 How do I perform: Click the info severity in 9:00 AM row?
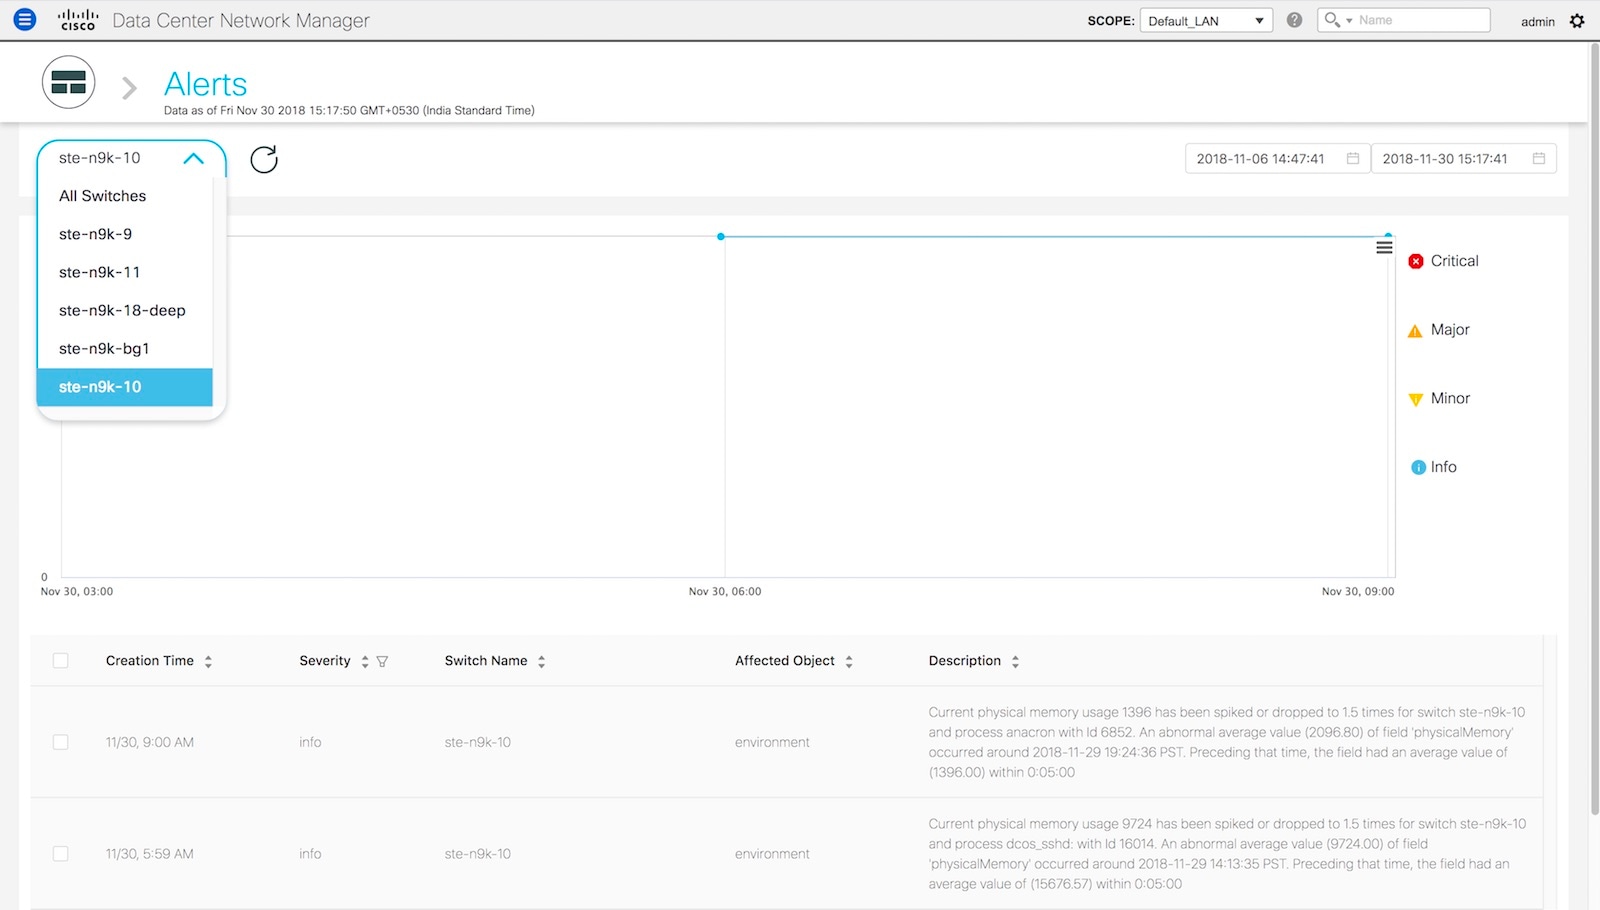(310, 742)
